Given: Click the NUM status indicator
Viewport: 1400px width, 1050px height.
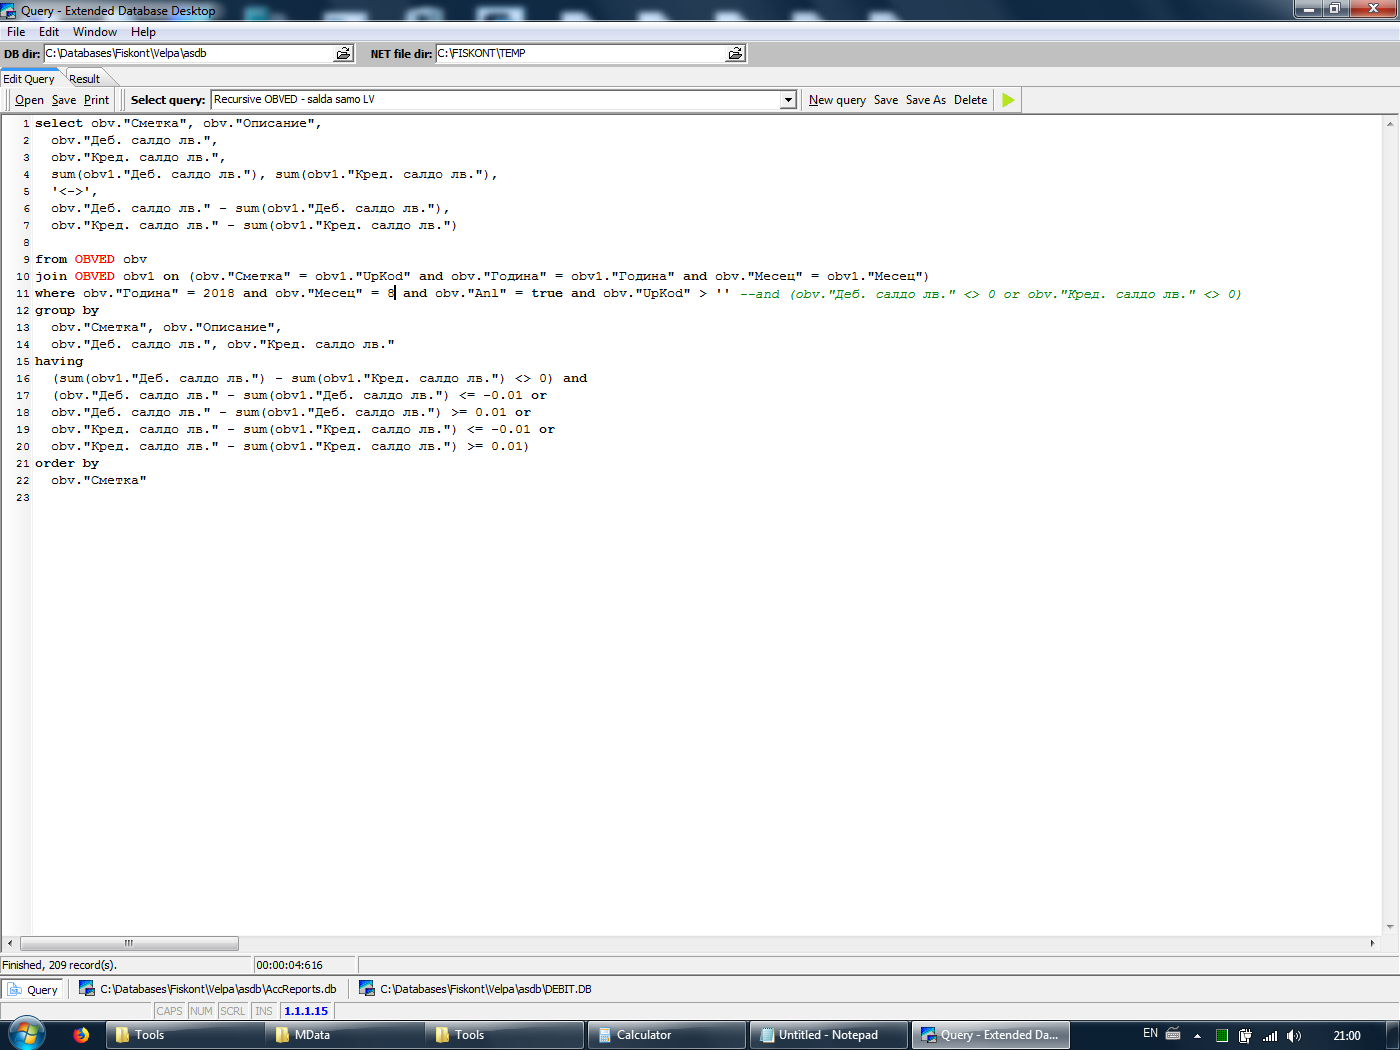Looking at the screenshot, I should point(202,1011).
